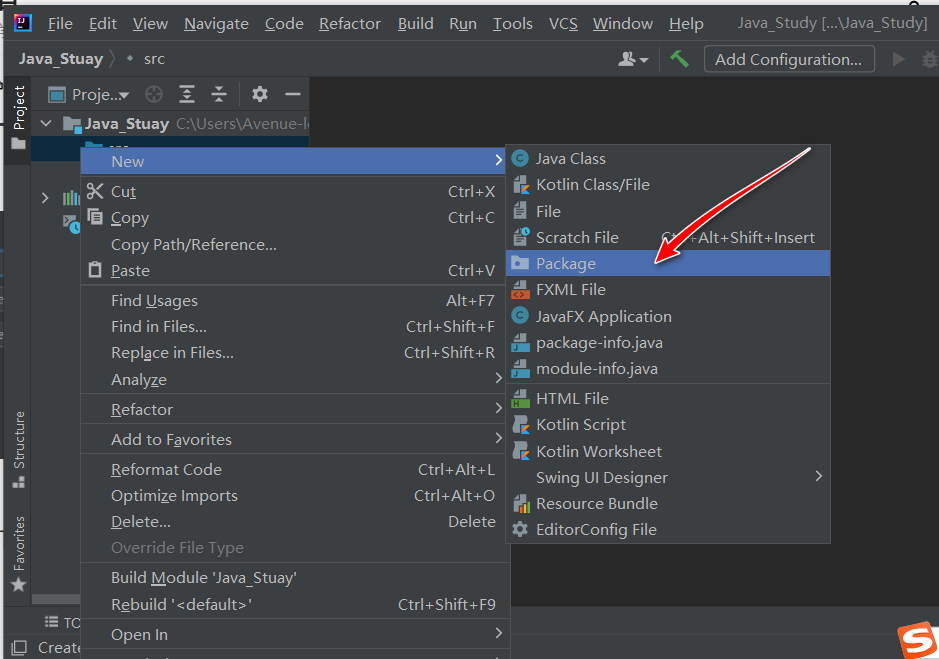The image size is (939, 659).
Task: Open the Build menu
Action: [416, 23]
